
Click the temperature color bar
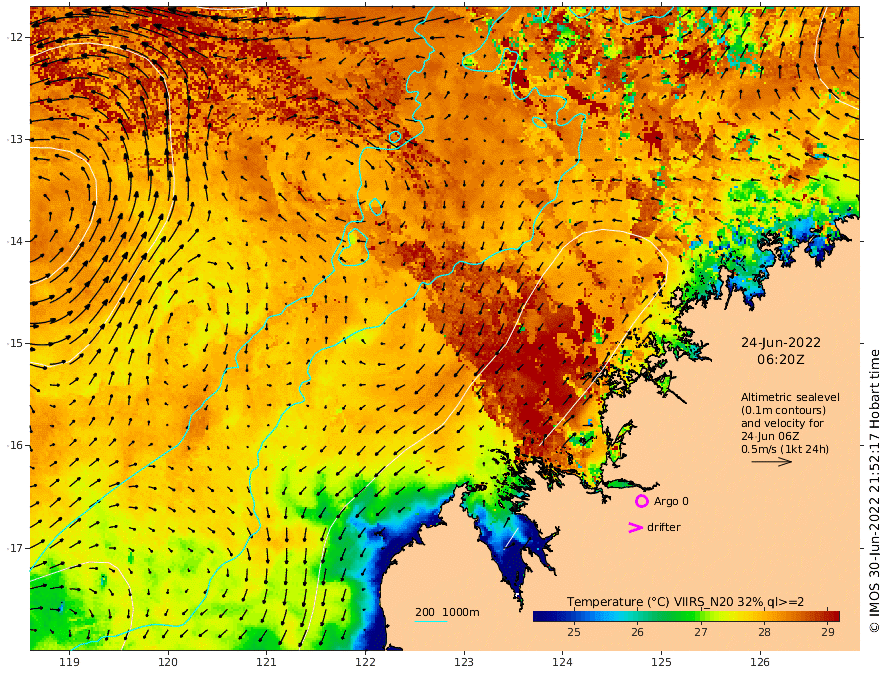tap(686, 616)
